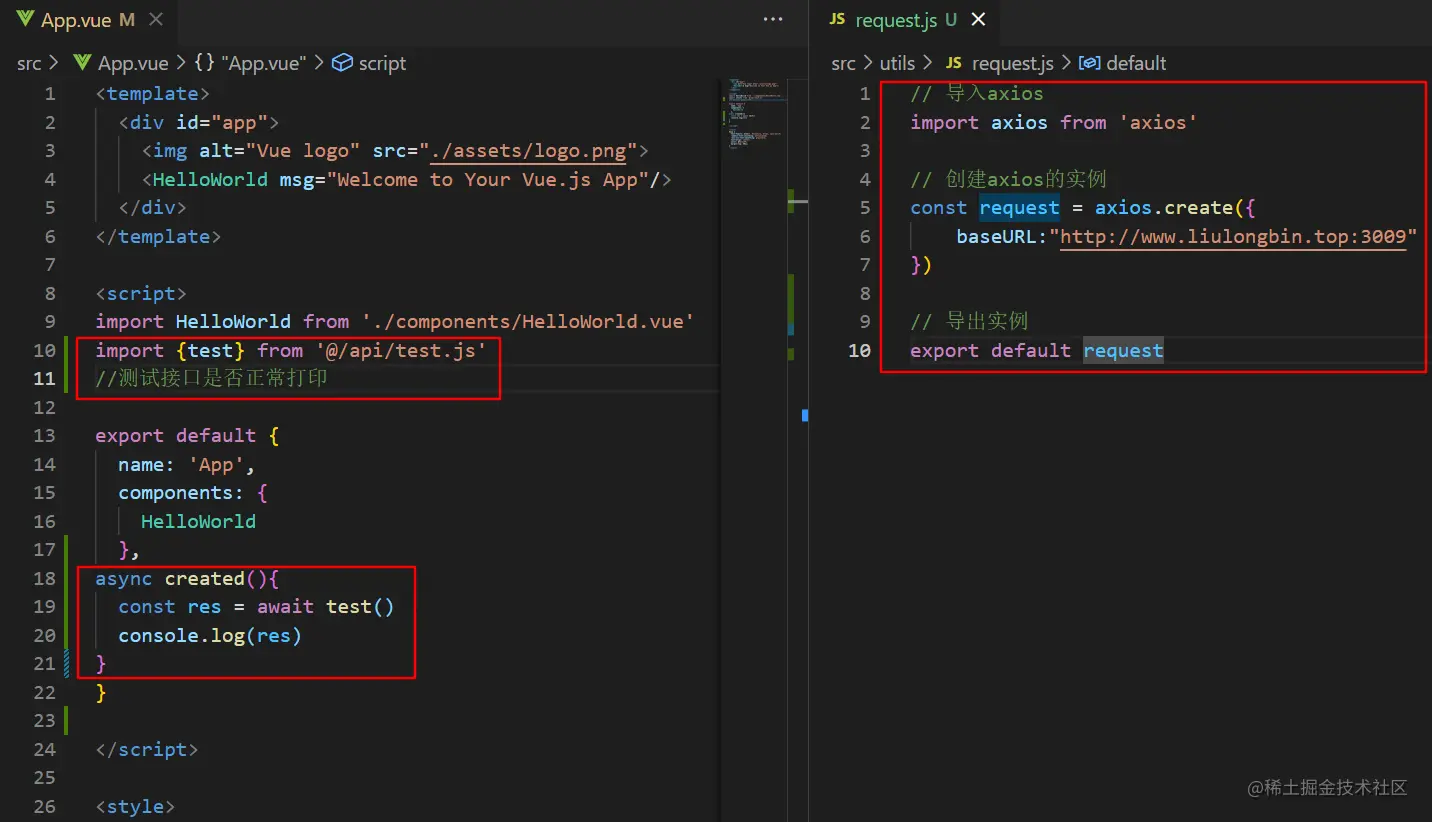Viewport: 1432px width, 822px height.
Task: Open the utils folder breadcrumb
Action: click(x=897, y=63)
